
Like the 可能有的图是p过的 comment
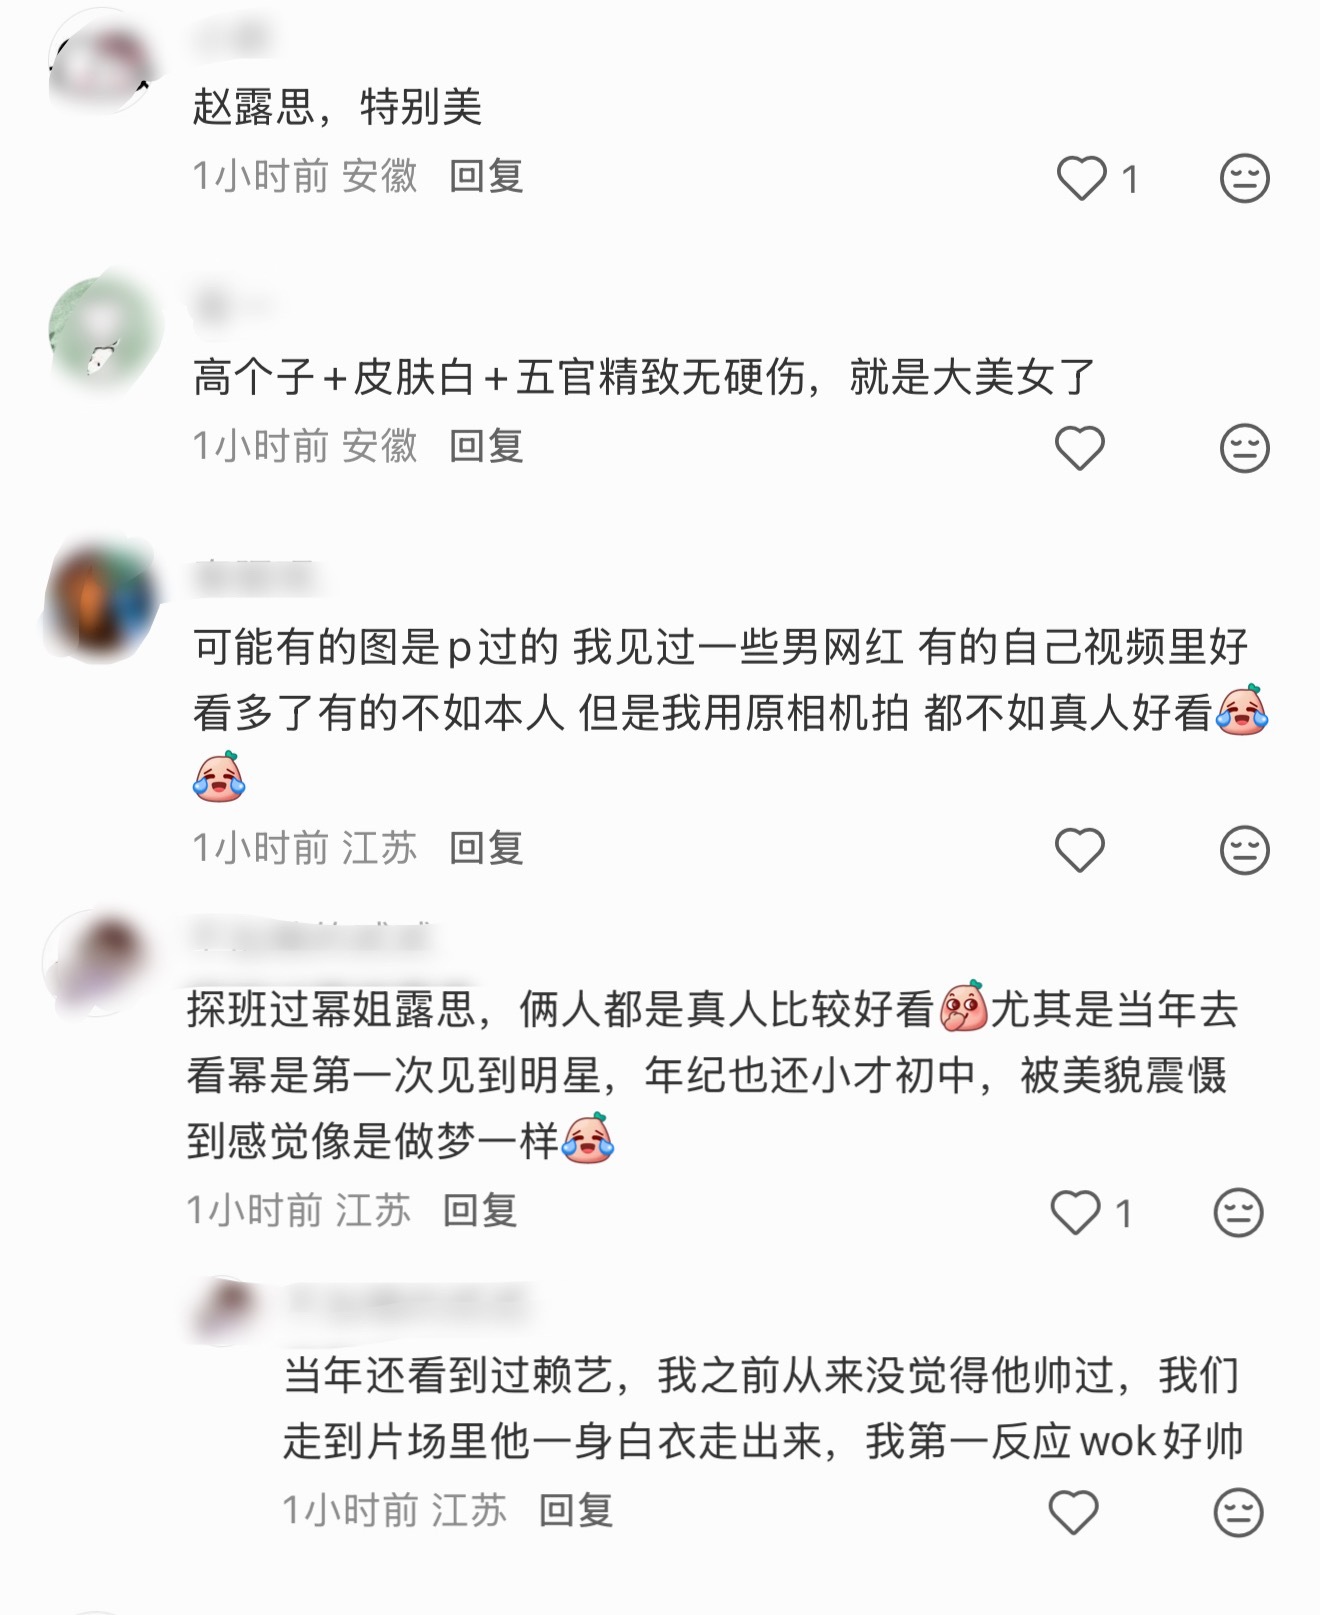(1080, 850)
